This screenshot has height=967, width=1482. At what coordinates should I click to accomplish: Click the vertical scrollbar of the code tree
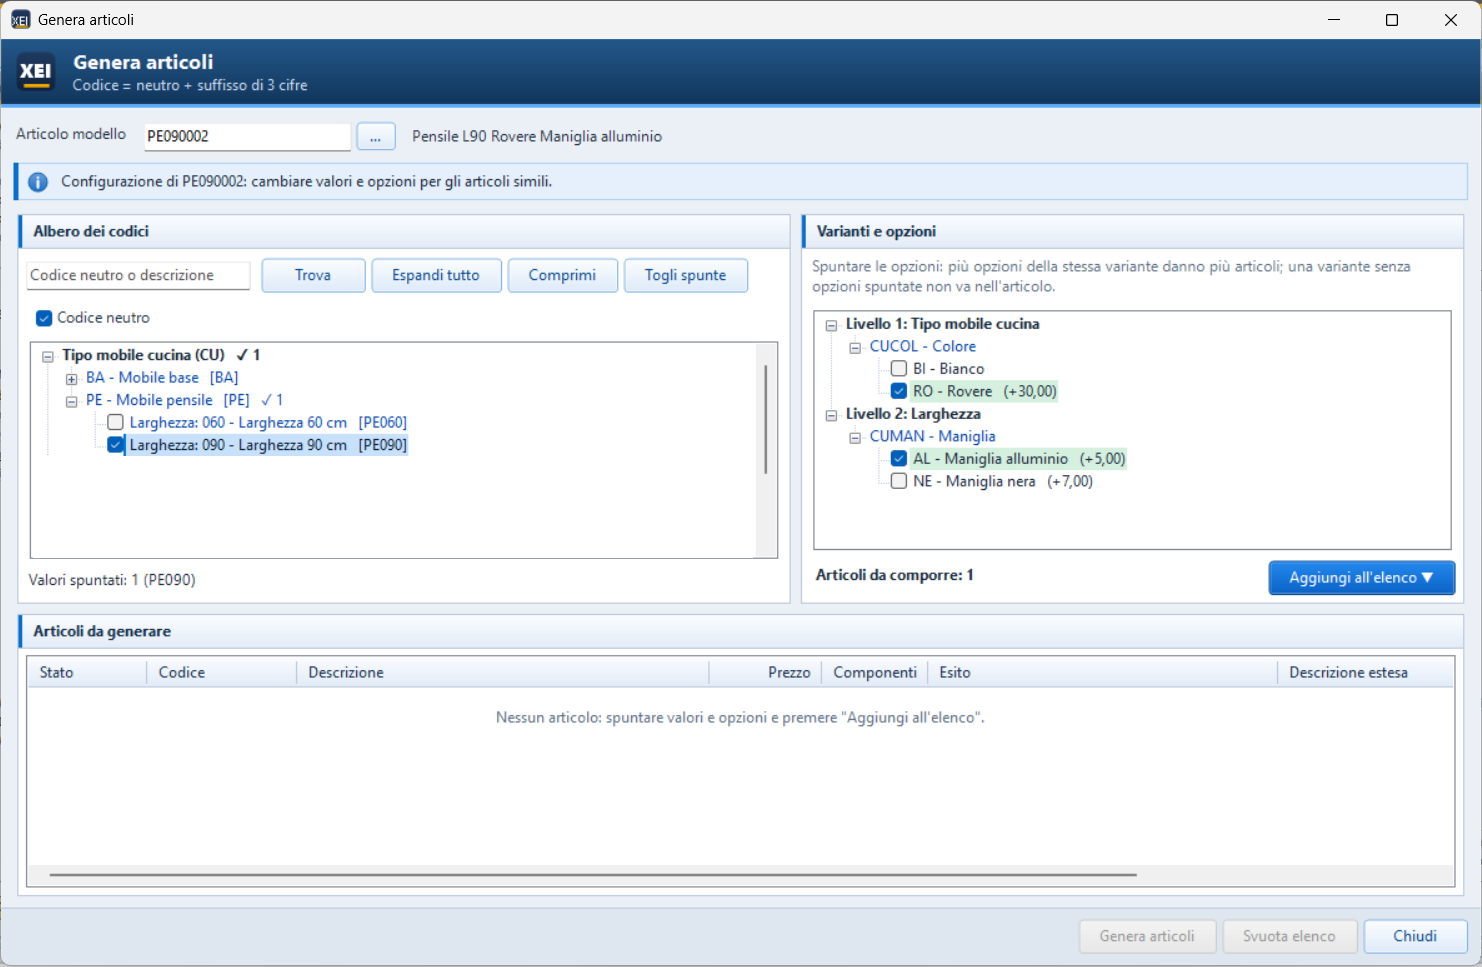click(766, 419)
